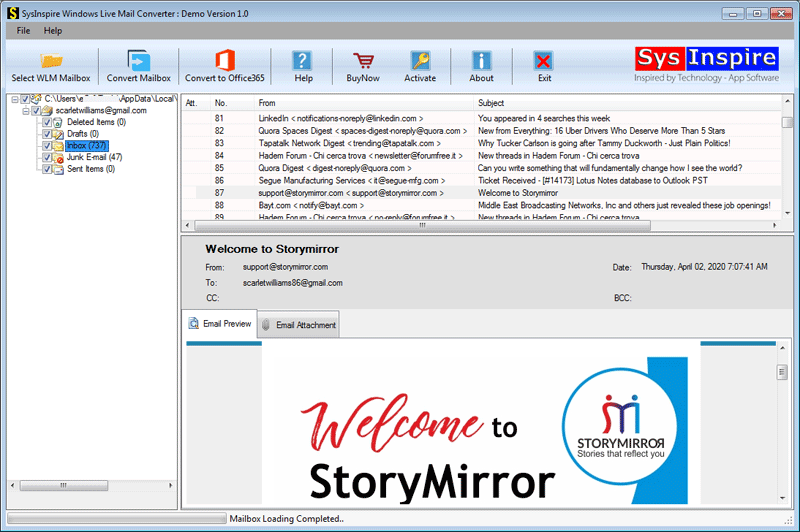Viewport: 800px width, 532px height.
Task: Select email 86 from Segue Manufacturing Services
Action: pos(482,181)
